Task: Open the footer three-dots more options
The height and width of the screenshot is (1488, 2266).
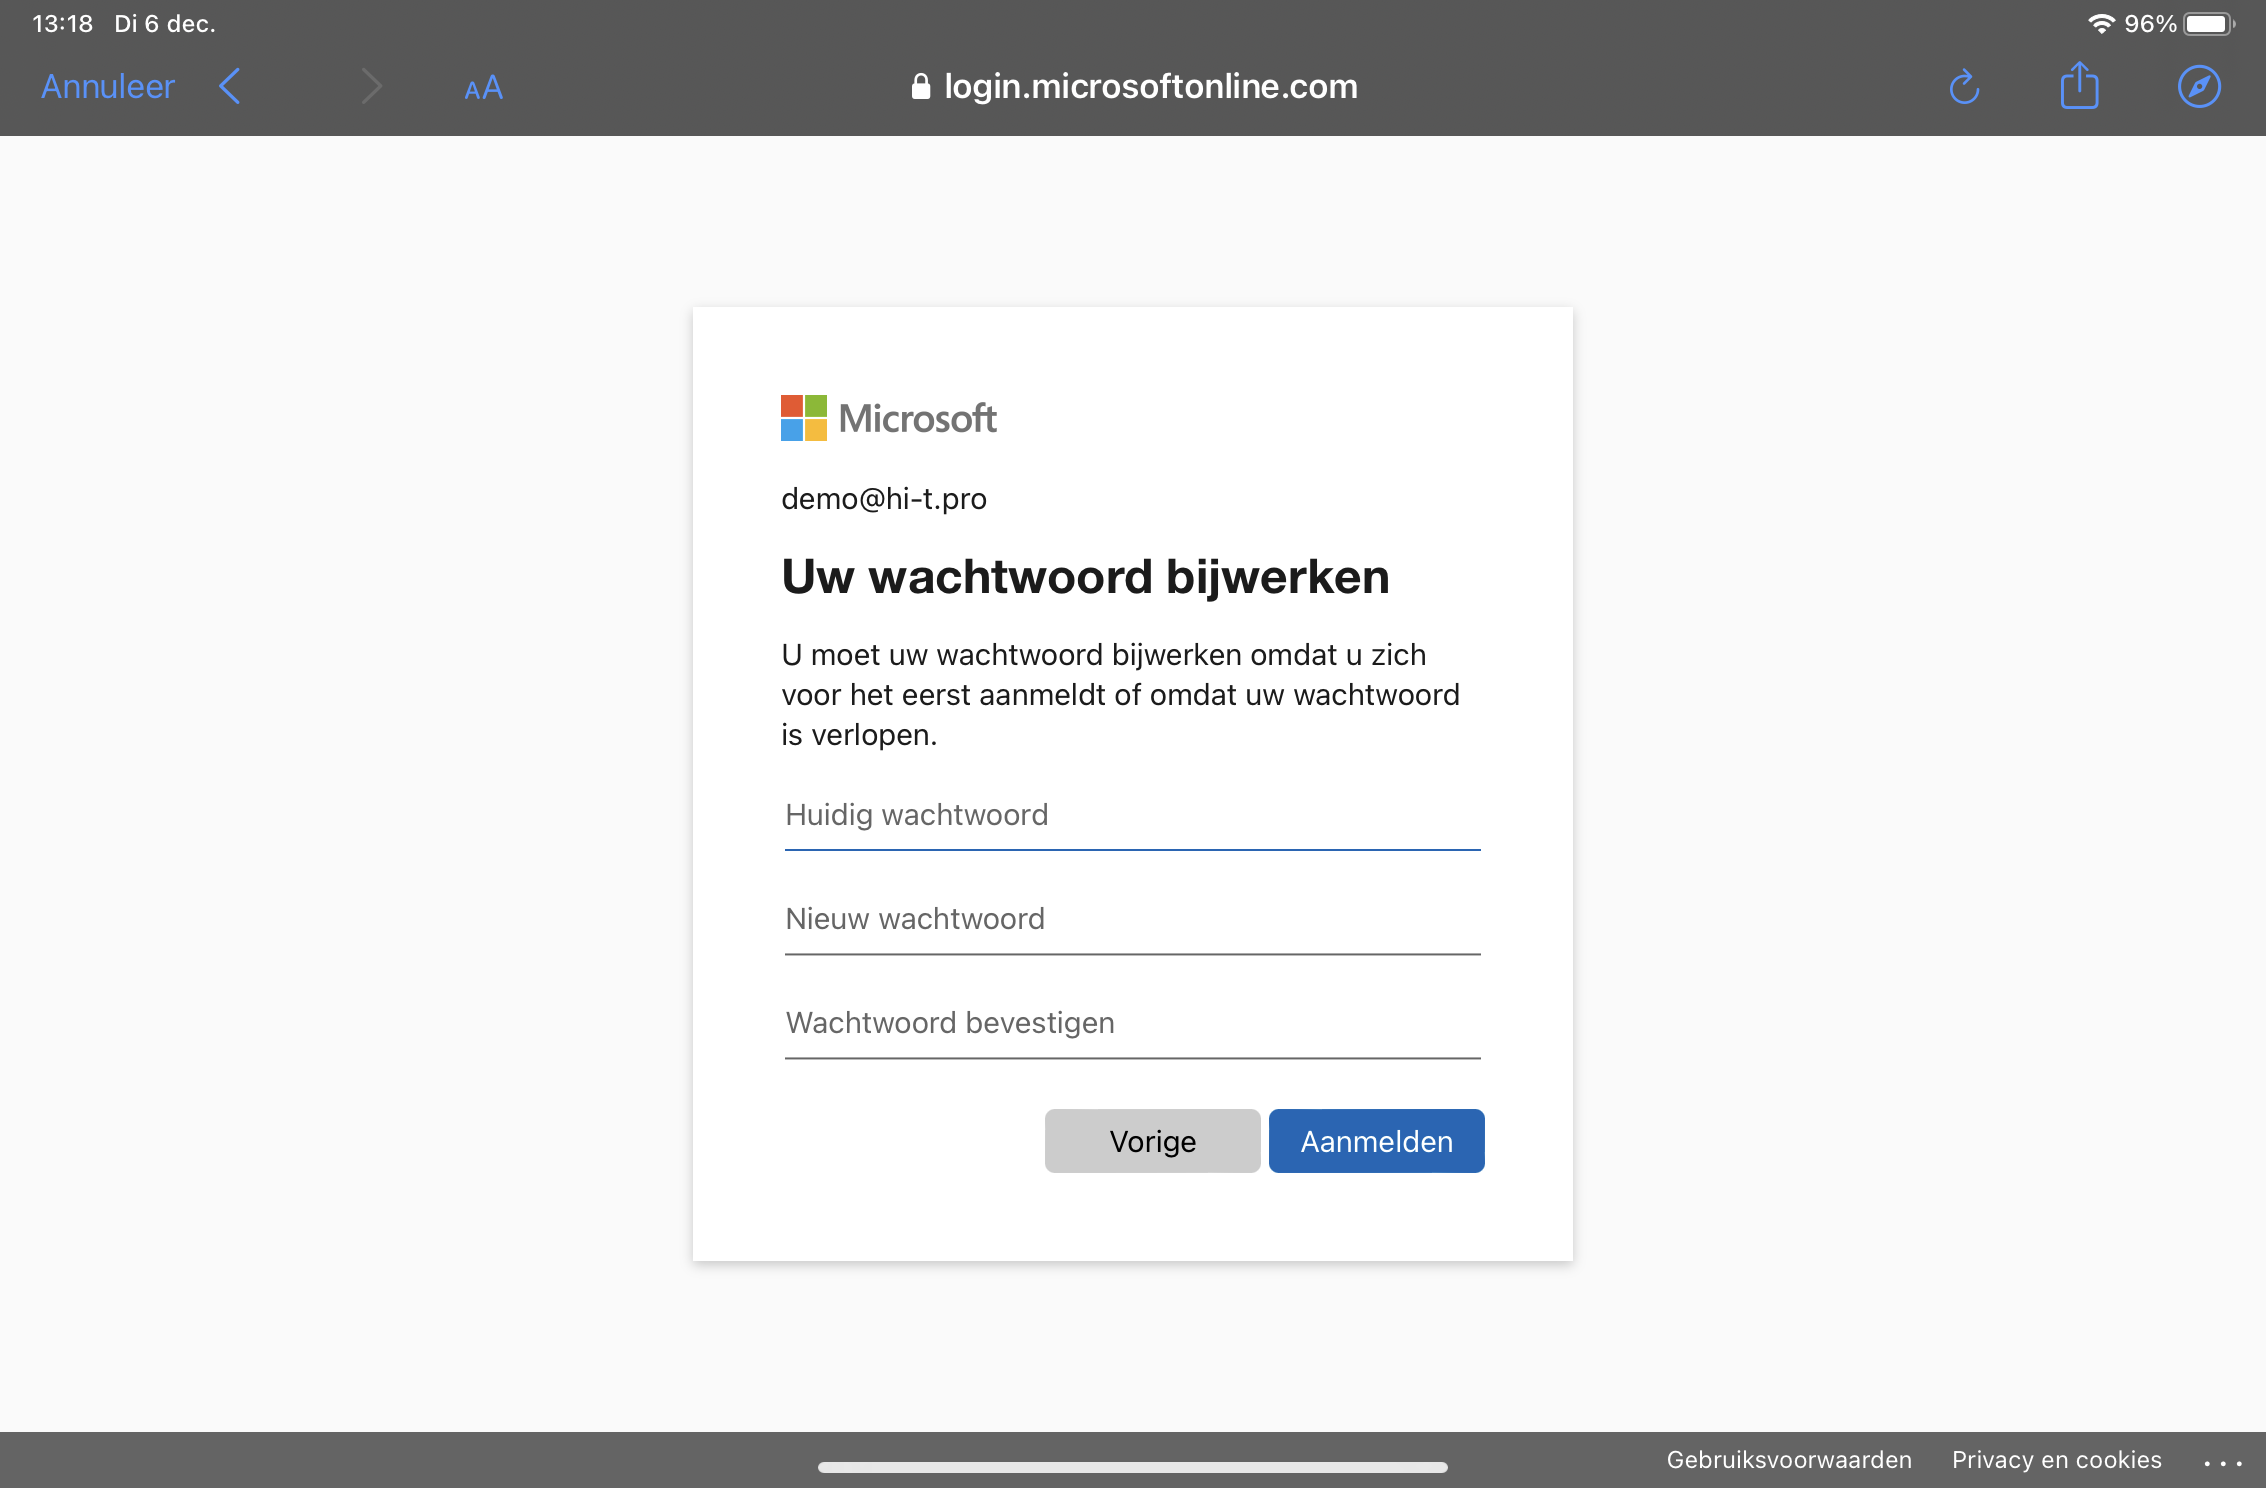Action: tap(2222, 1463)
